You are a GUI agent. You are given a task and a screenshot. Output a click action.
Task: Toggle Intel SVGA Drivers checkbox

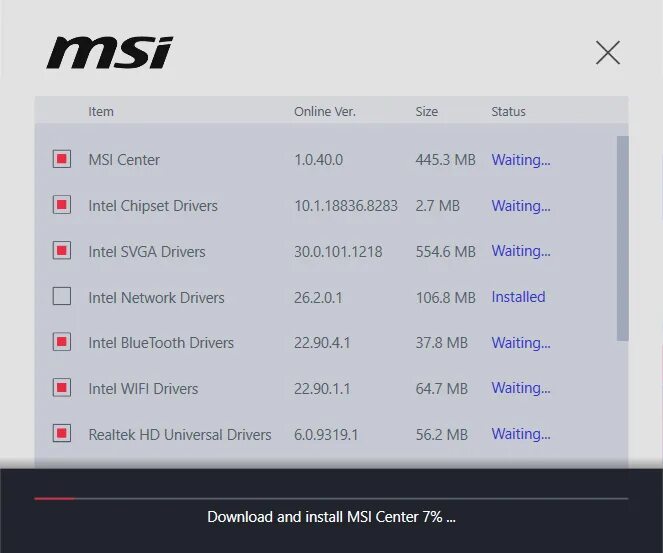62,251
